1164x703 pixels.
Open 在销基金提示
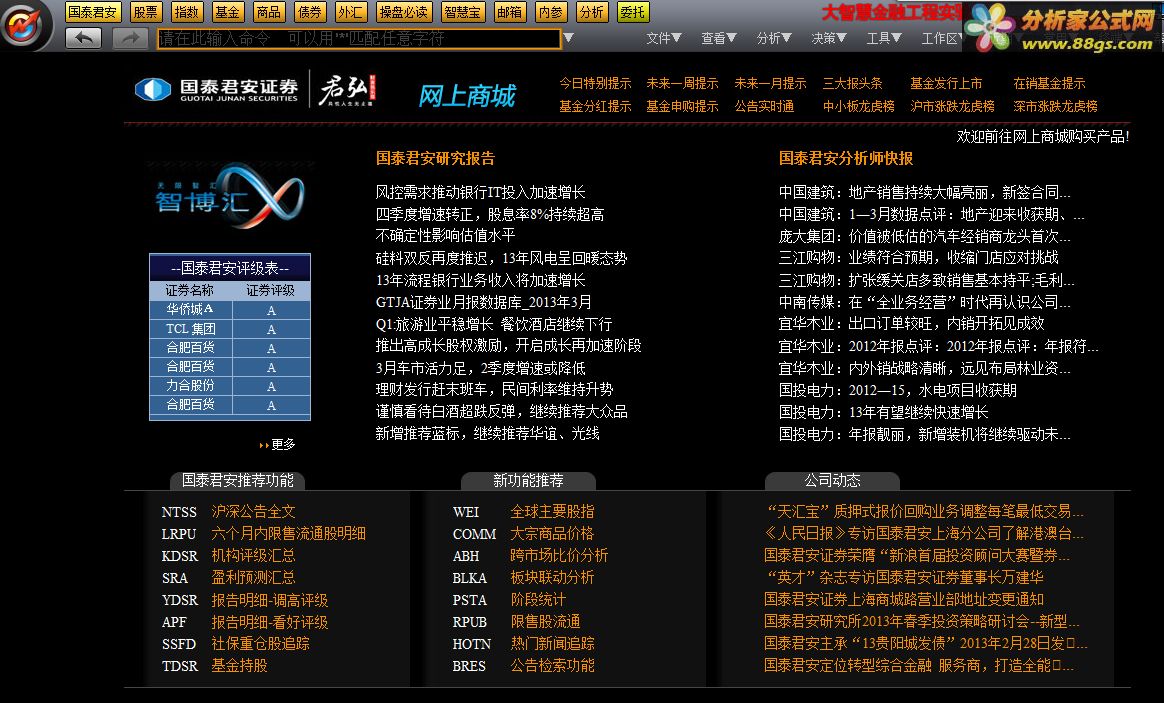coord(1049,83)
